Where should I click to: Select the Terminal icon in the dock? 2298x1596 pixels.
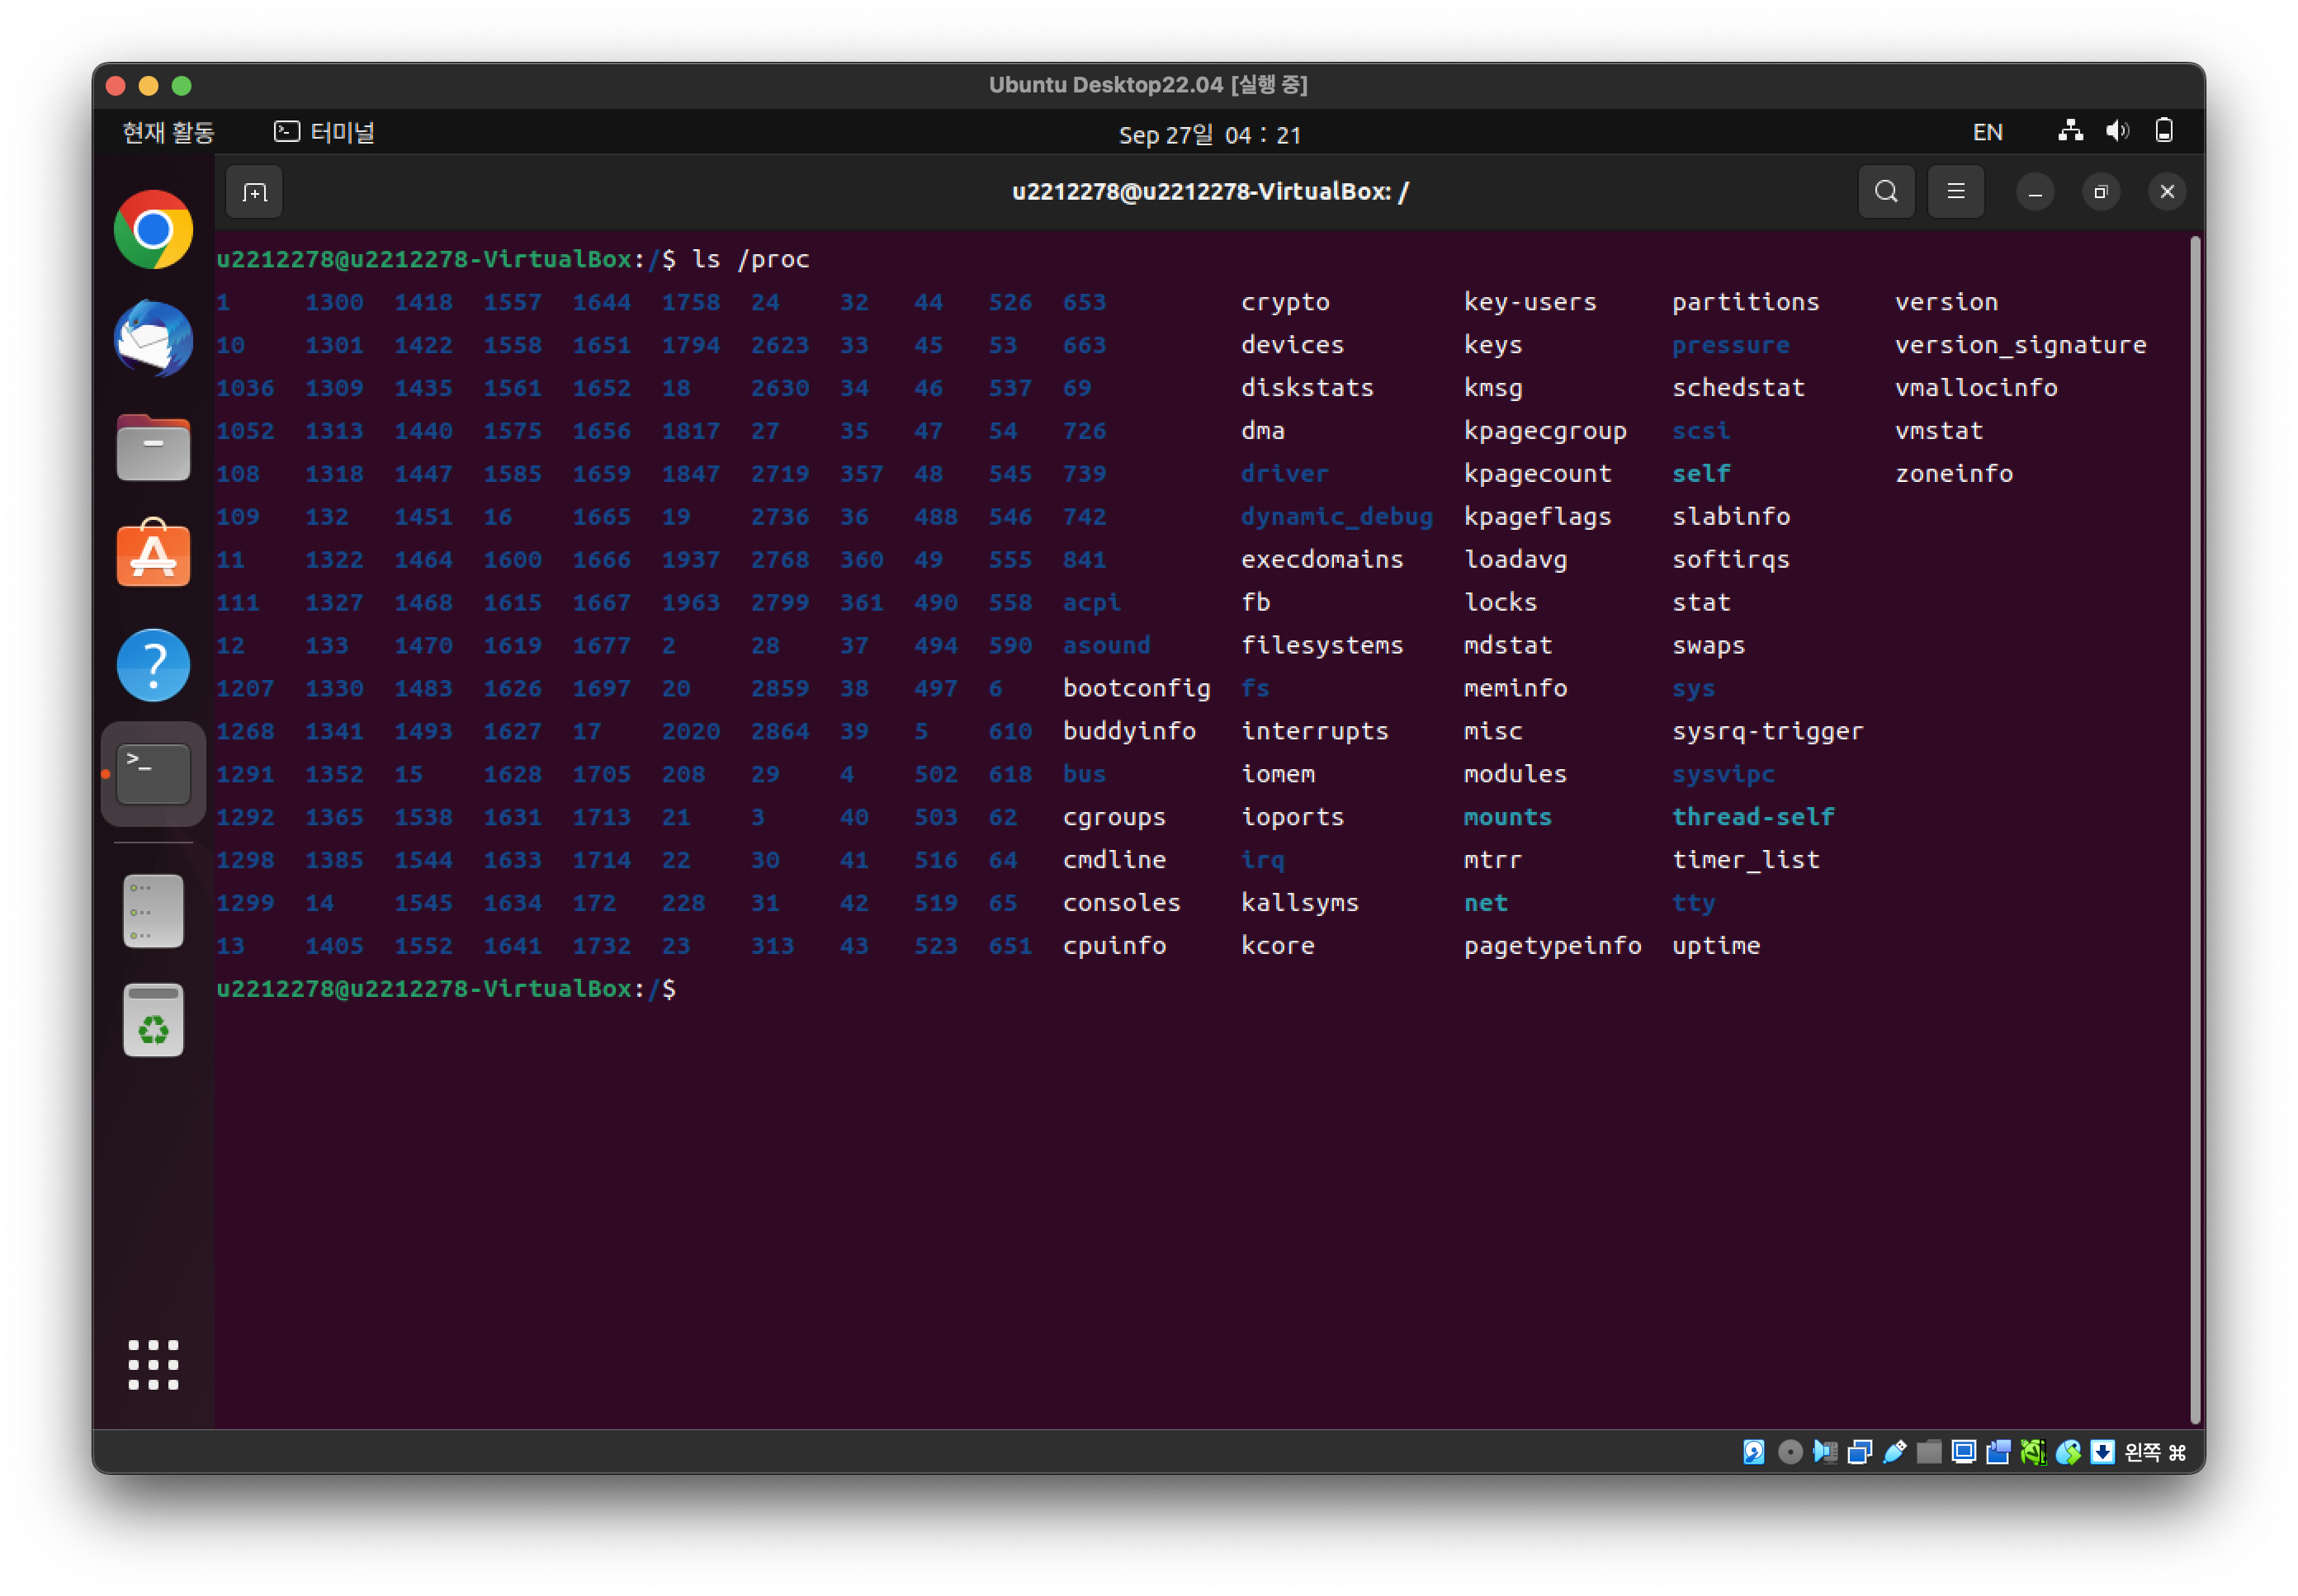[x=153, y=773]
